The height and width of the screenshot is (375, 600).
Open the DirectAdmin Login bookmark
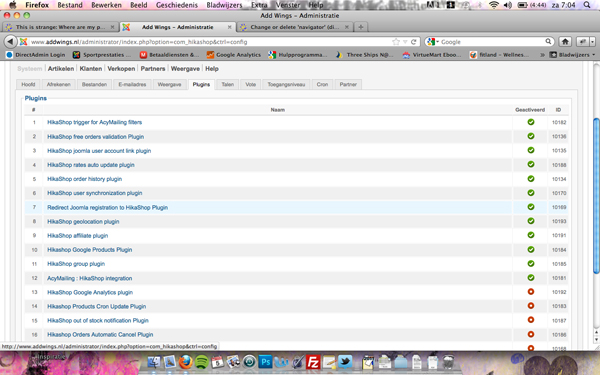pyautogui.click(x=36, y=55)
